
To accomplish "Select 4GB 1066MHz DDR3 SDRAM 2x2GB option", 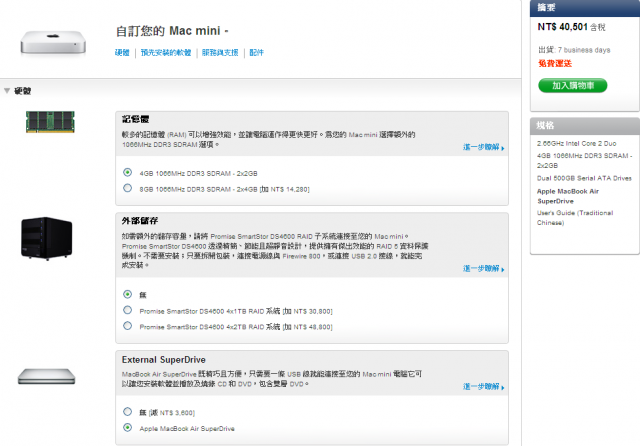I will pyautogui.click(x=127, y=173).
